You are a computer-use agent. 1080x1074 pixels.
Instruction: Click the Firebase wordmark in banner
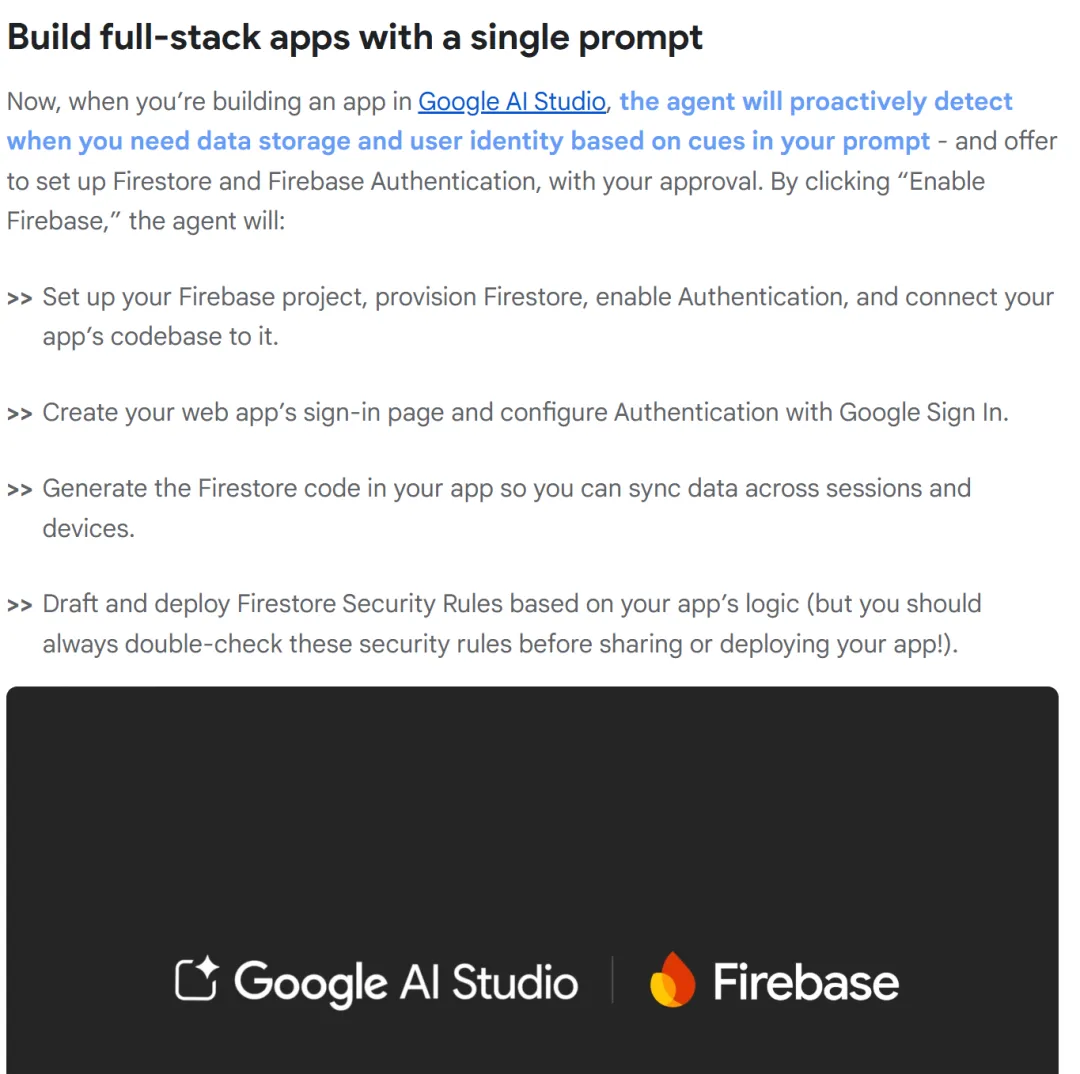[x=805, y=982]
